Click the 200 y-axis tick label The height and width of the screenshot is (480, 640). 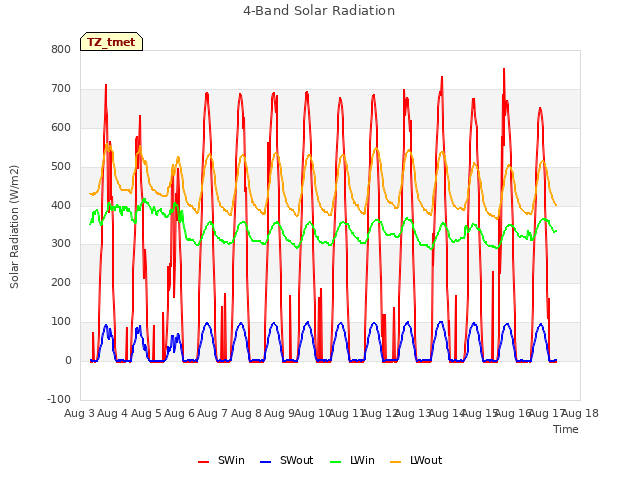61,282
